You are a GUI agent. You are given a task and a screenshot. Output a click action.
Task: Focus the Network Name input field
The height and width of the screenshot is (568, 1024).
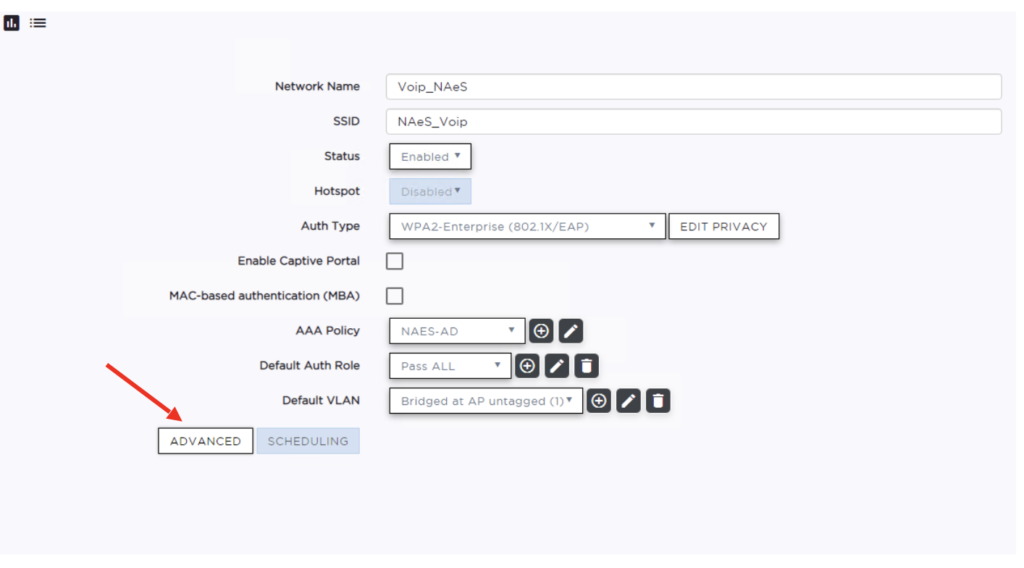click(x=694, y=87)
